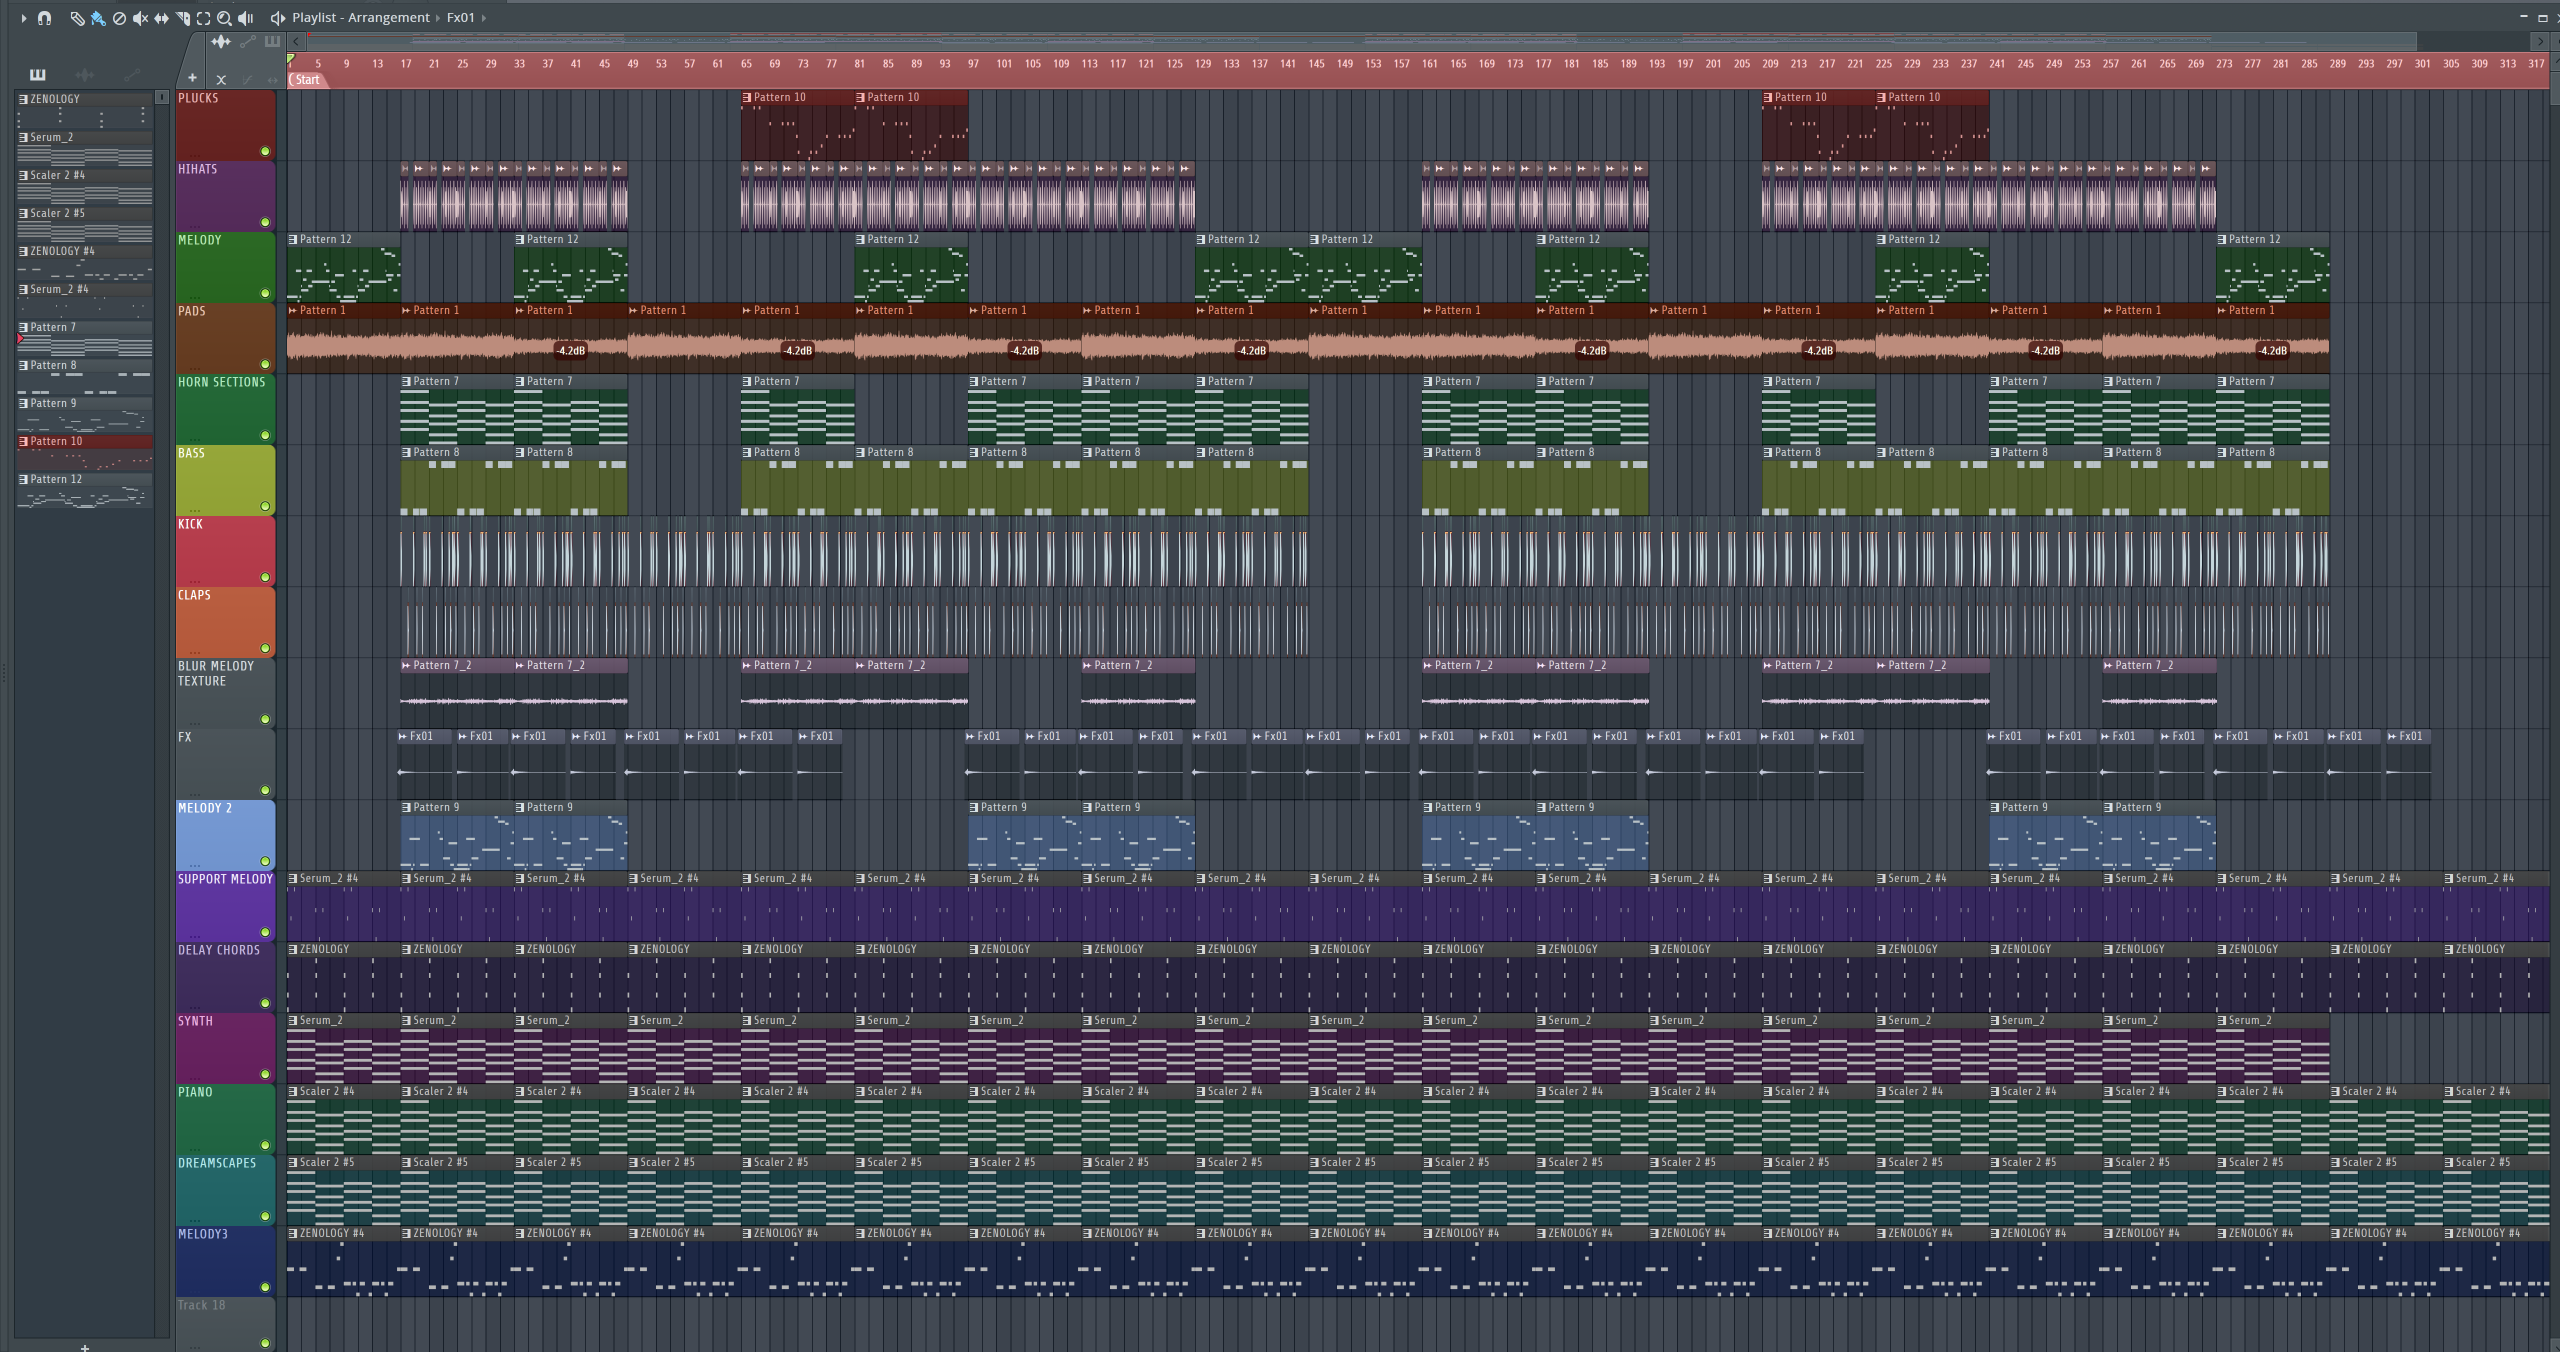
Task: Select the Playback speaker tool
Action: click(246, 18)
